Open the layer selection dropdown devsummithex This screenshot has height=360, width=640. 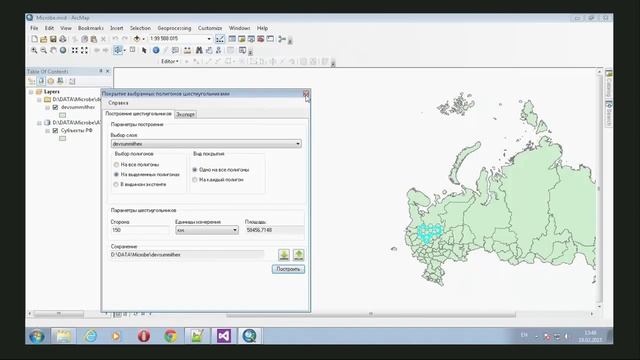point(206,144)
